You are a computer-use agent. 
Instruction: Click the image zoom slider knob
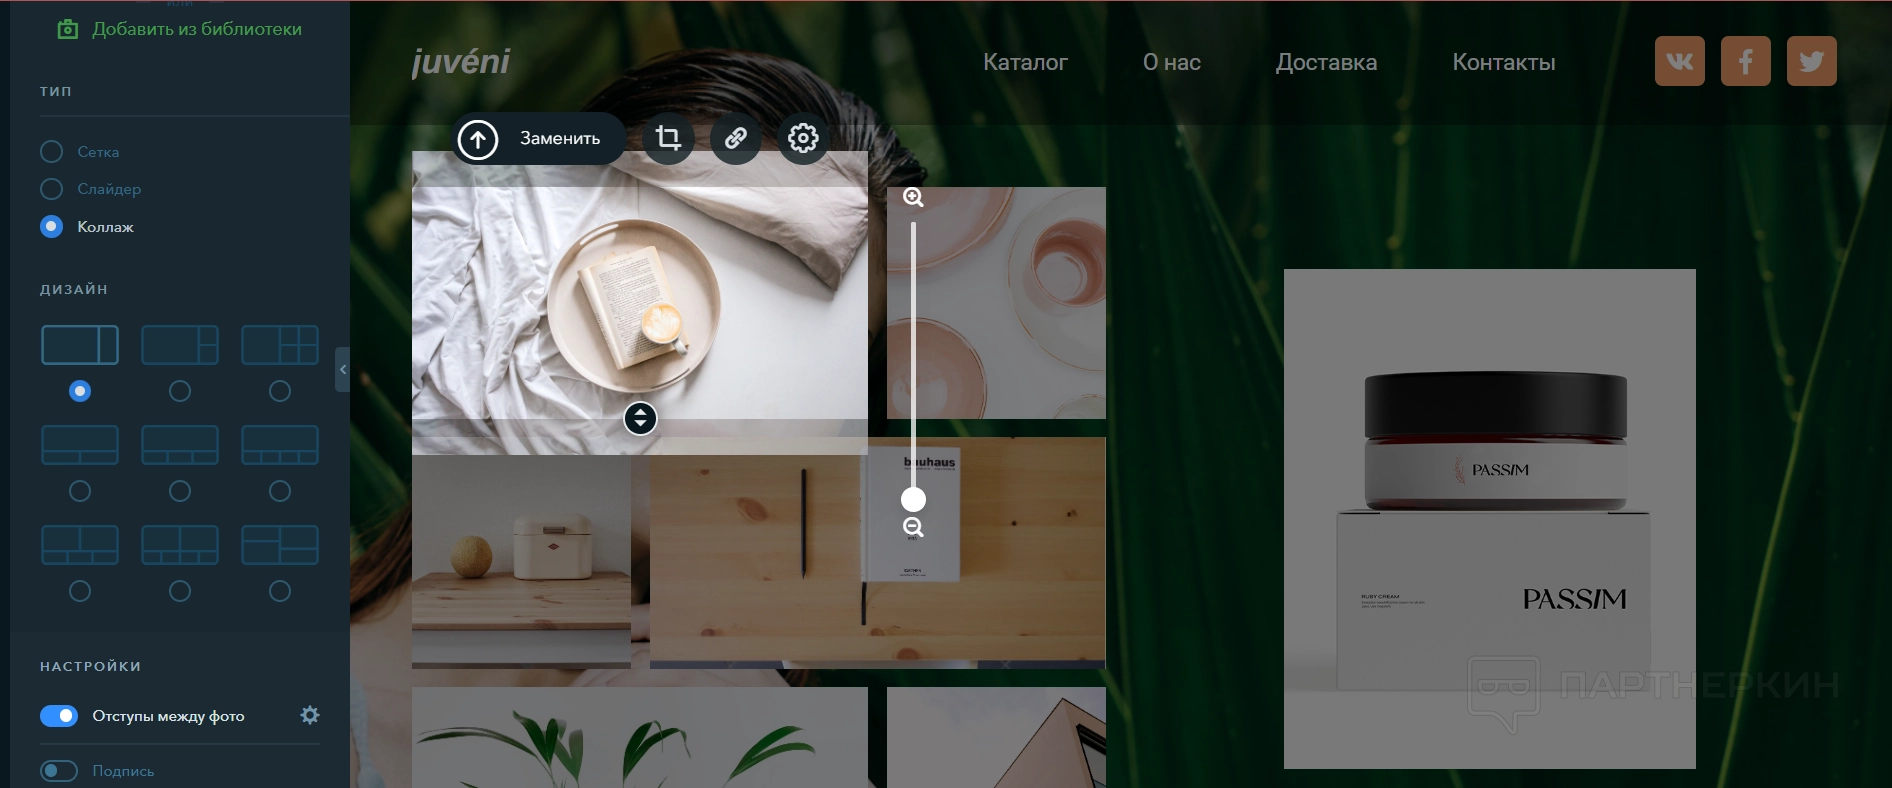[x=913, y=499]
